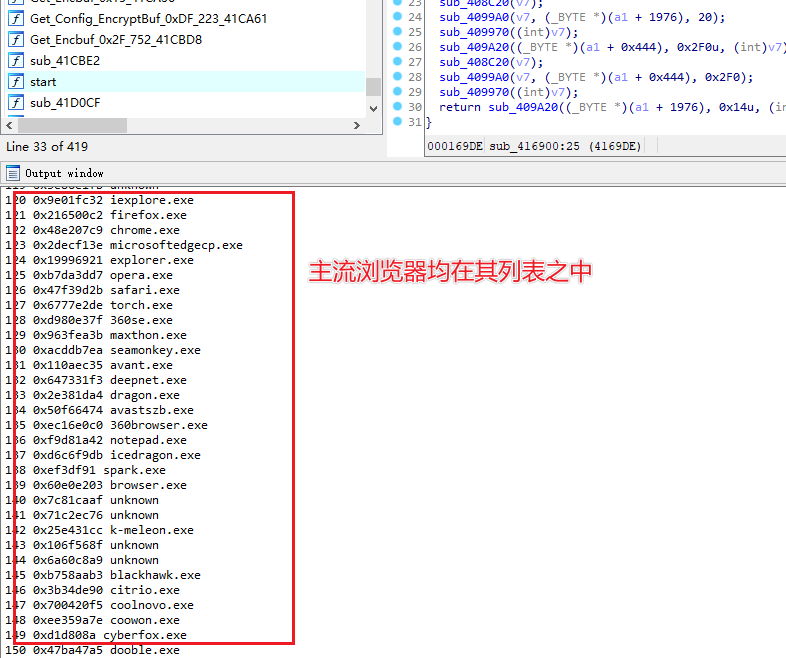Click 'Line 33 of 419' status text

point(47,146)
